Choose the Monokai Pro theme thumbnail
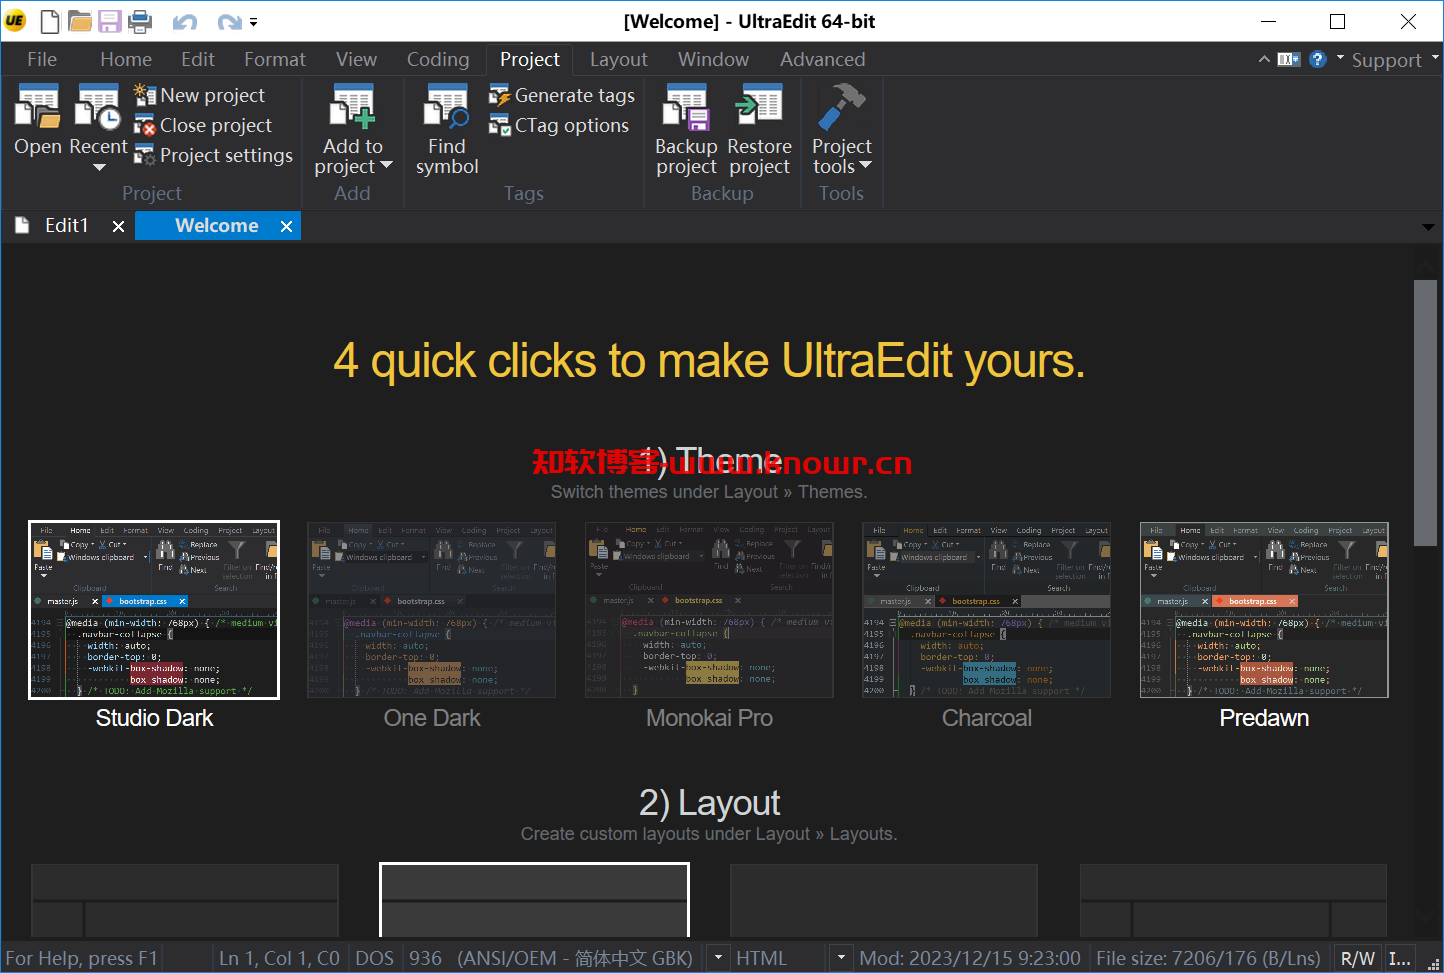Viewport: 1444px width, 973px height. (x=709, y=610)
